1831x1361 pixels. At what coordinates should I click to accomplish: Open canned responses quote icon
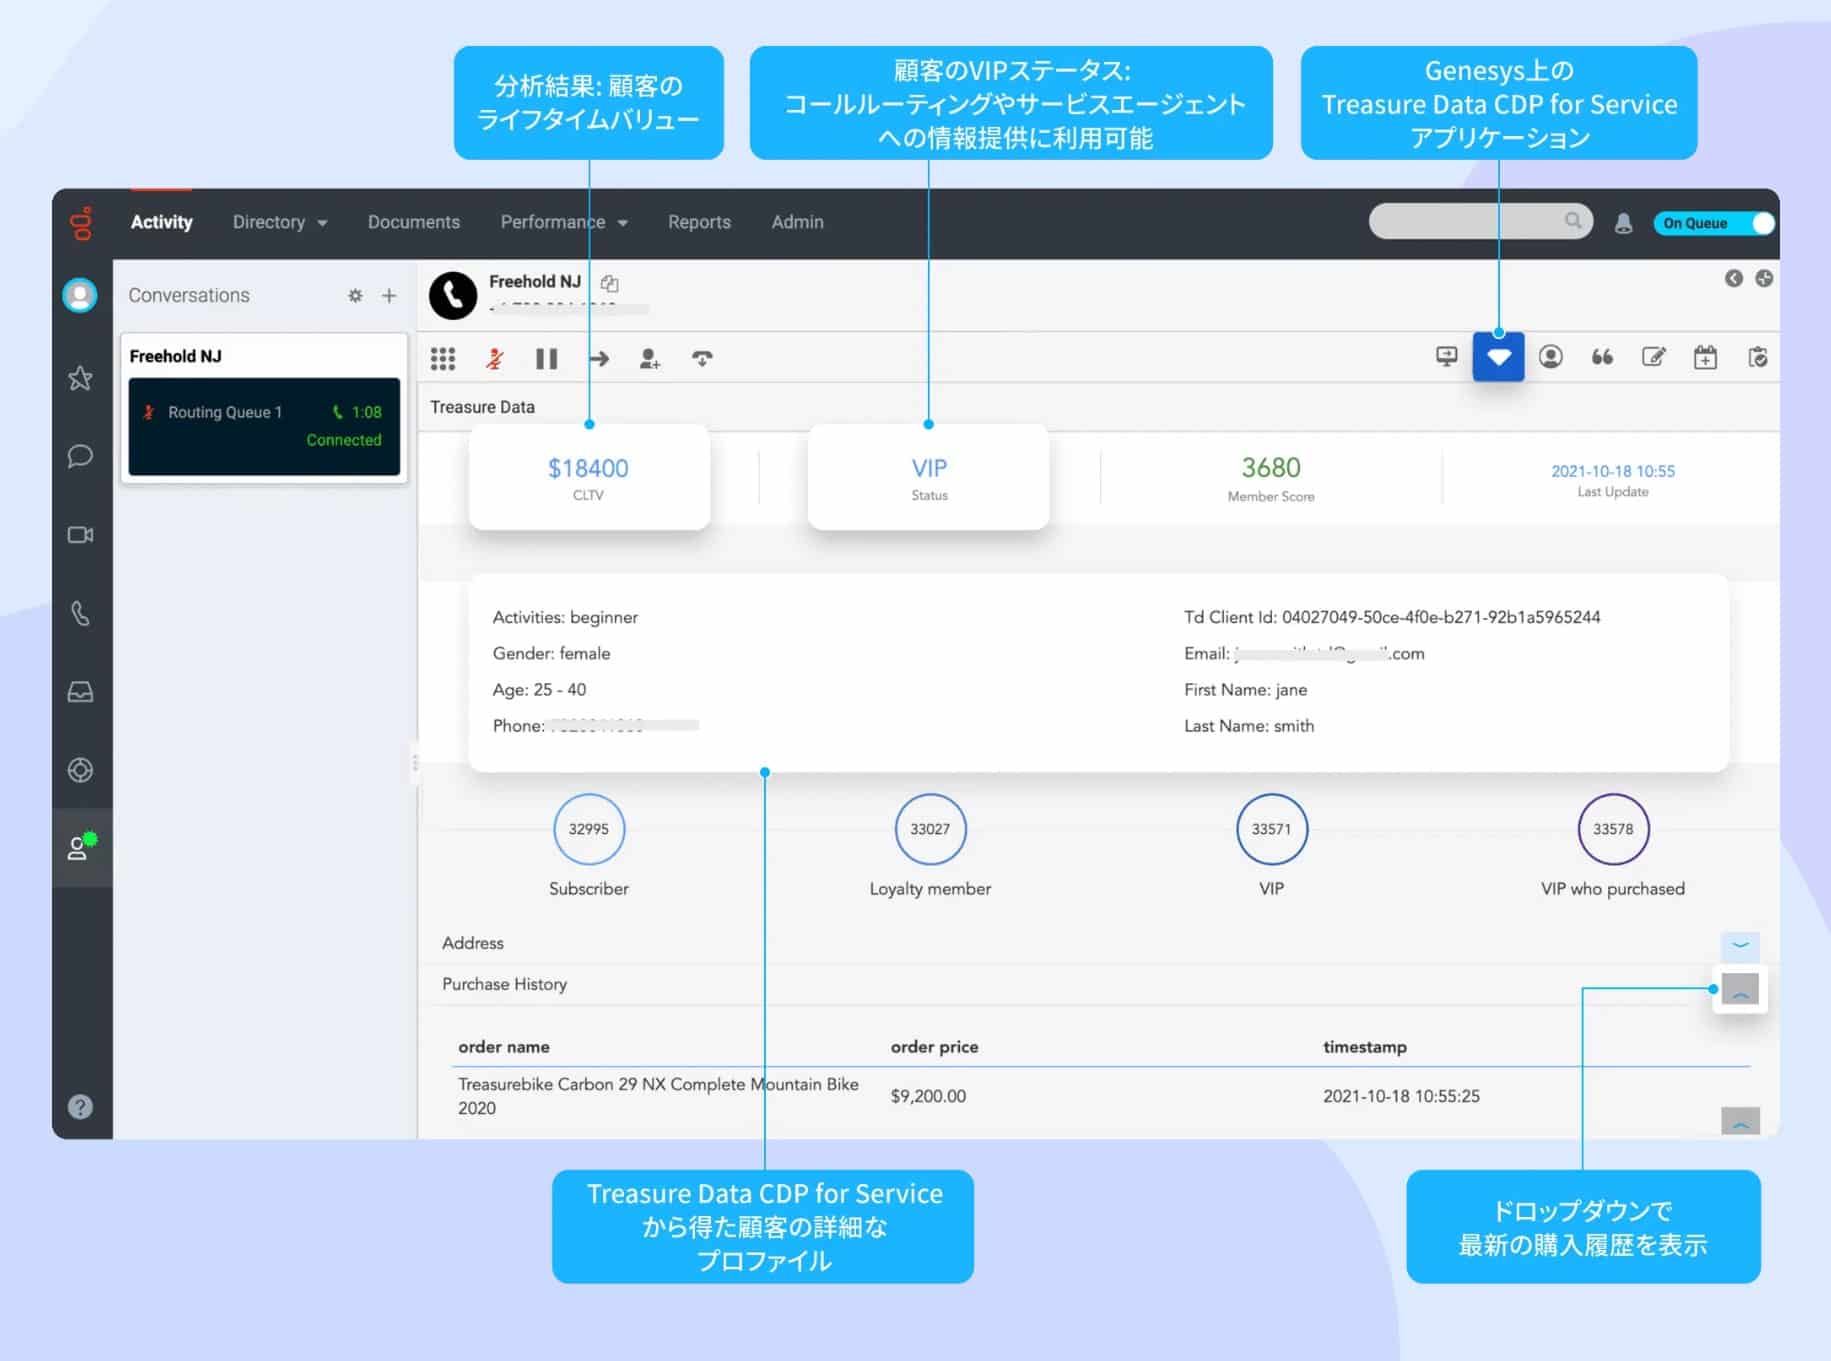pos(1602,357)
